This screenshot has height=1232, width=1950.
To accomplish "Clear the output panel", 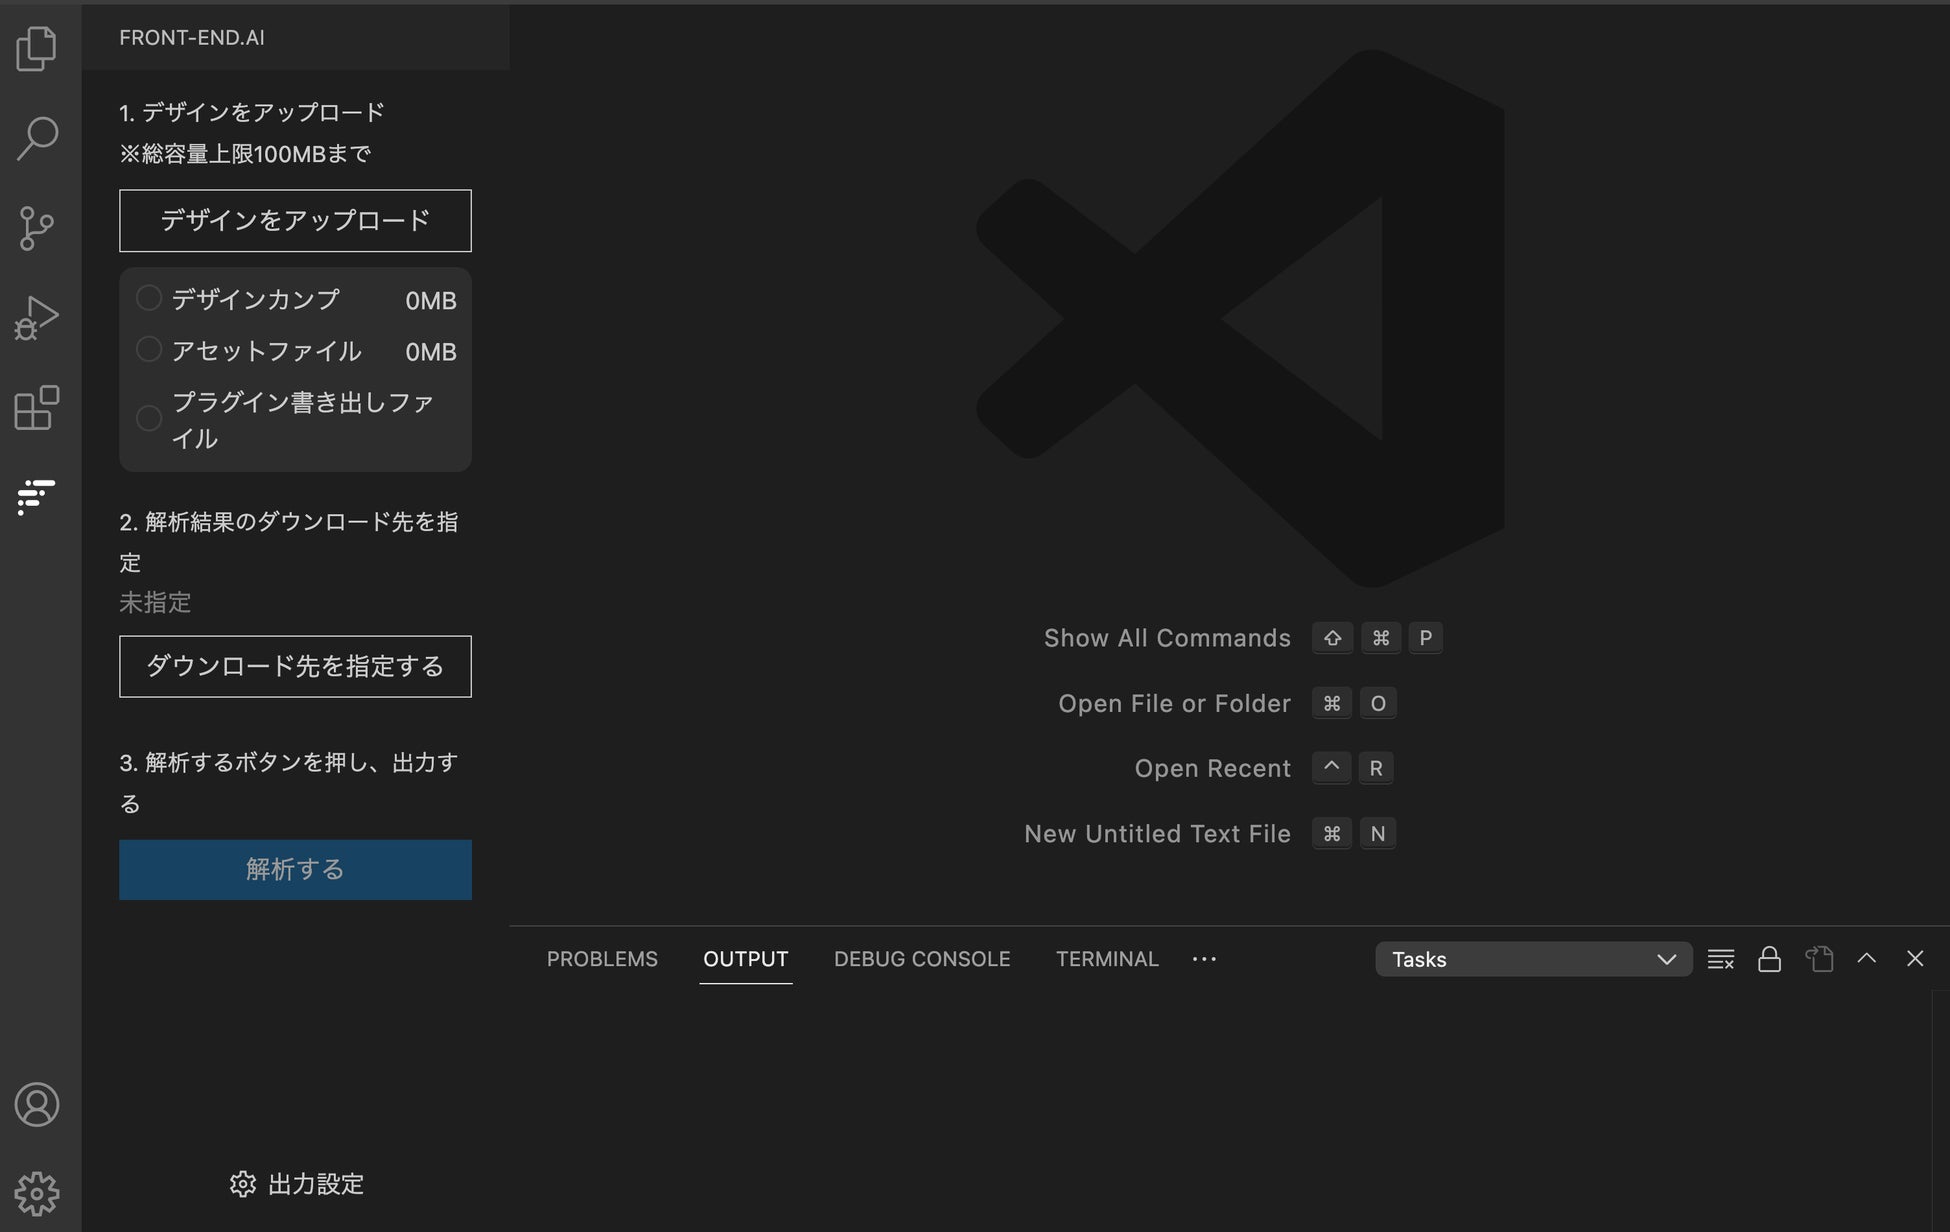I will pyautogui.click(x=1720, y=959).
